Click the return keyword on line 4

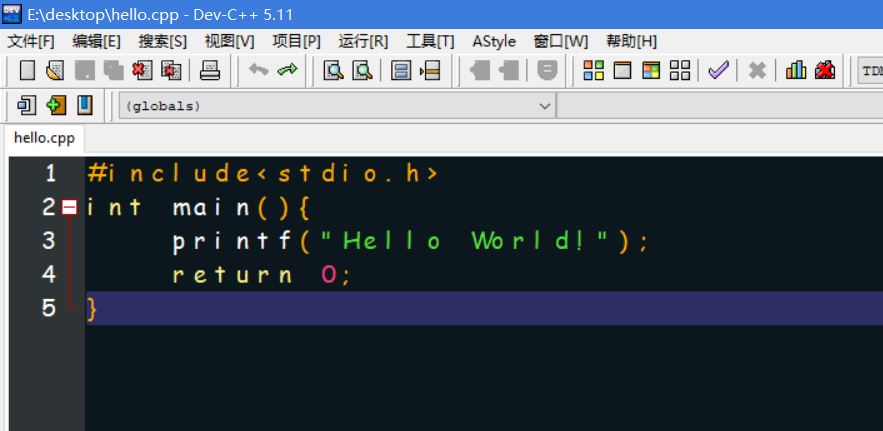(233, 276)
